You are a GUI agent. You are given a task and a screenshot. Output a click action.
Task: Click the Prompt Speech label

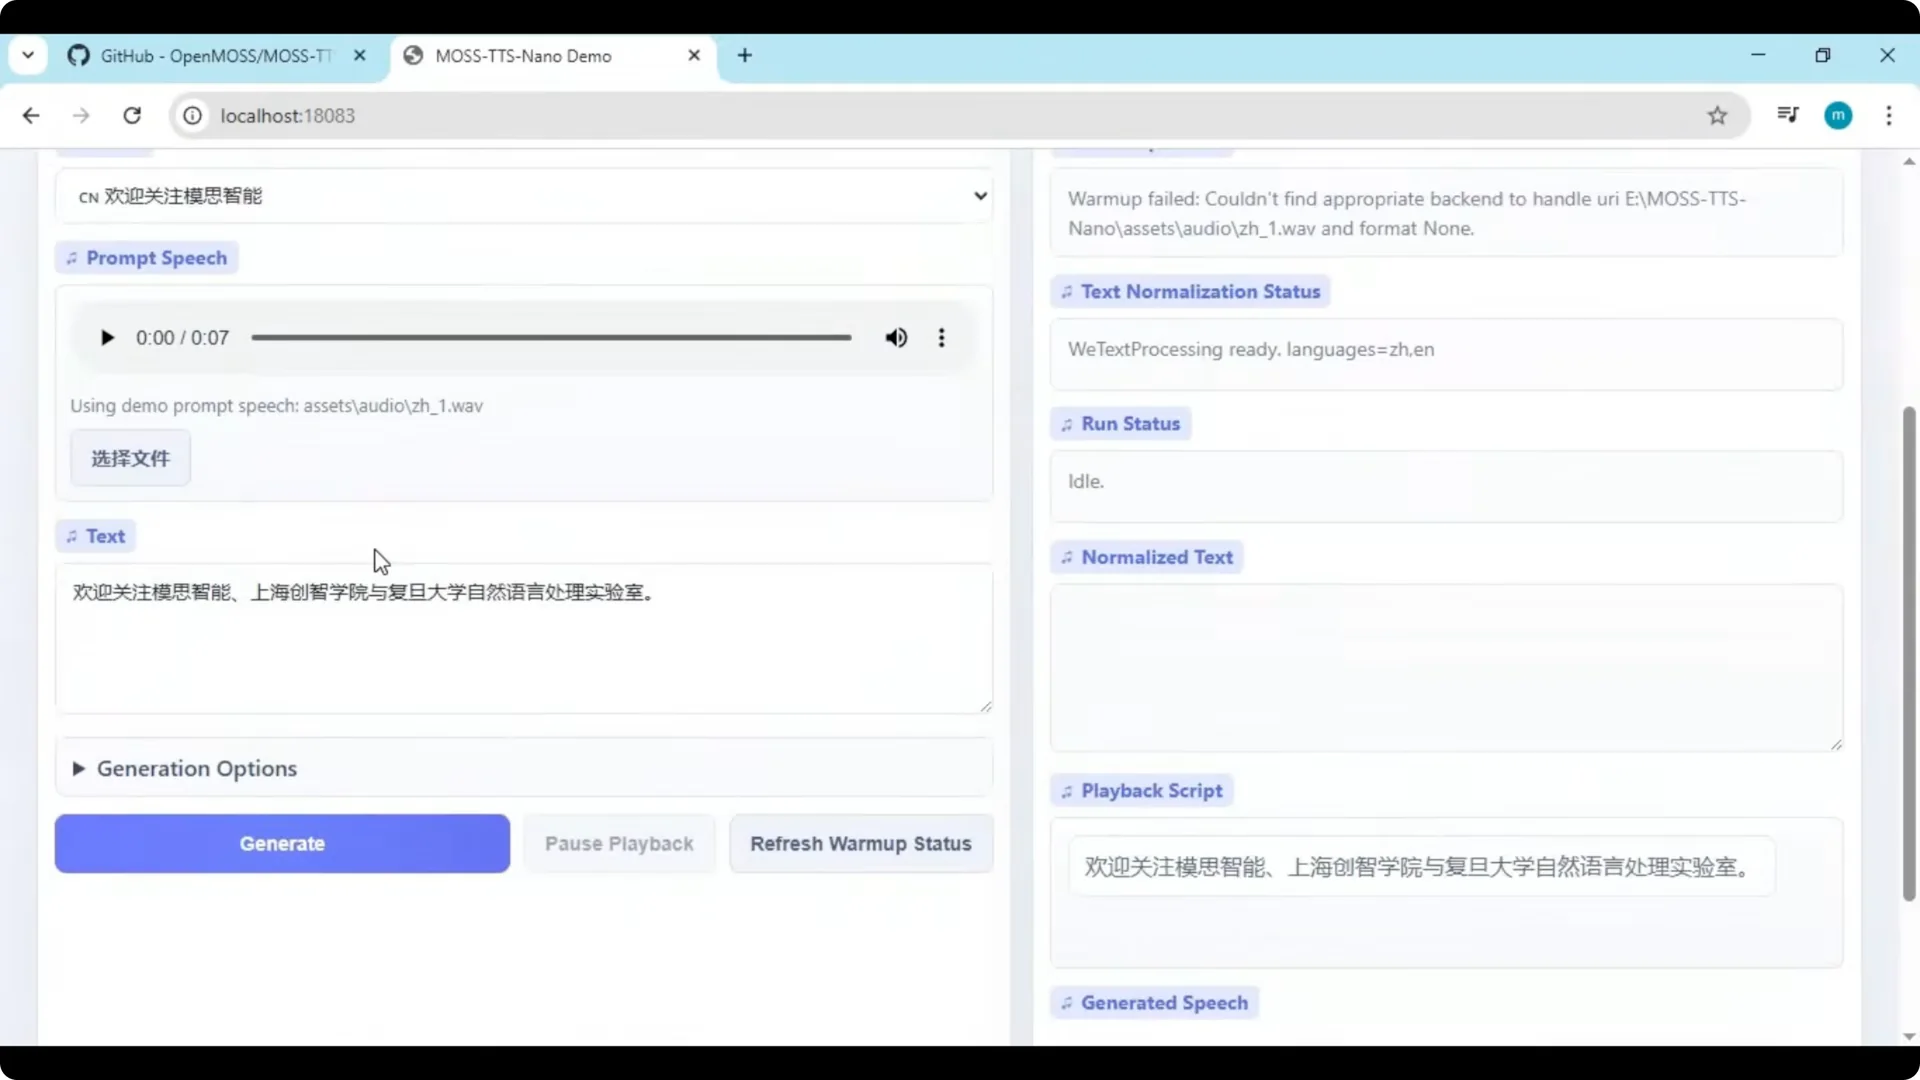(147, 258)
